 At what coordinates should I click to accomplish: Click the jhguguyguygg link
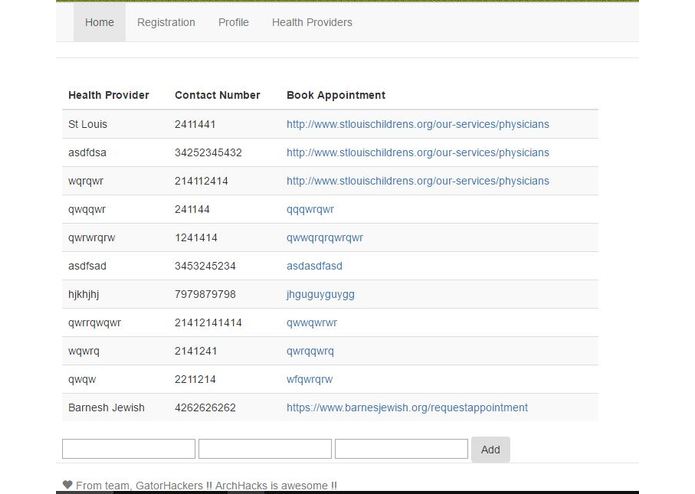320,295
